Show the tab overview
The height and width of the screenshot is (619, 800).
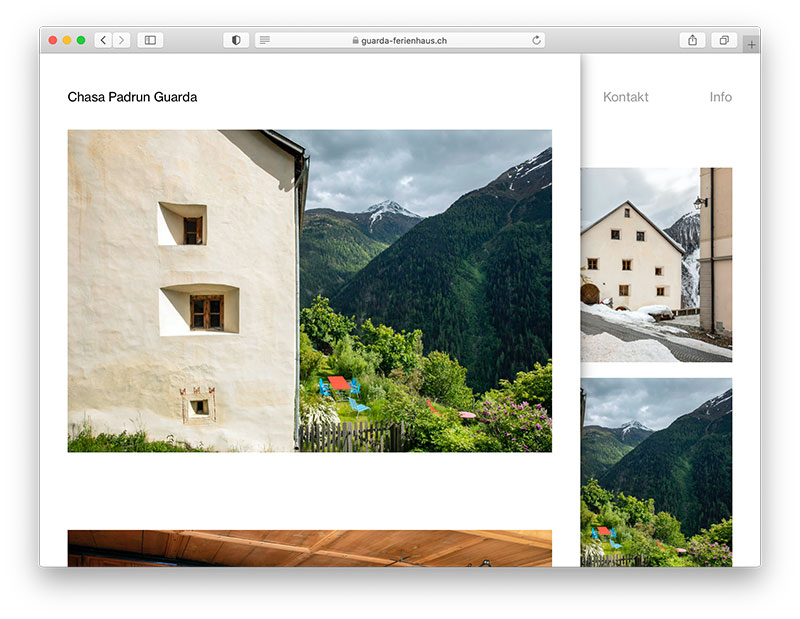pos(723,40)
